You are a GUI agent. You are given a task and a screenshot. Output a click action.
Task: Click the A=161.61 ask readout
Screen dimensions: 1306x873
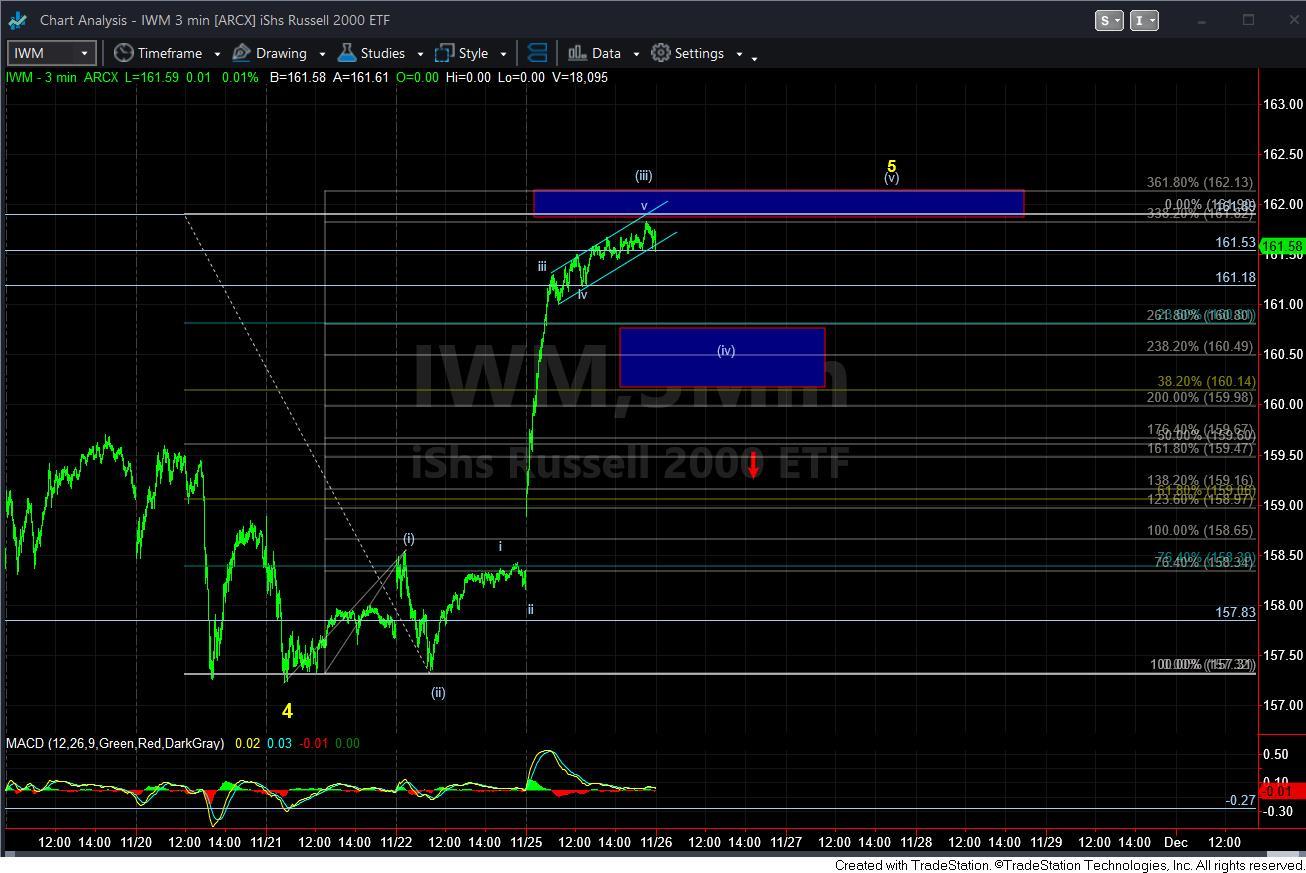pyautogui.click(x=360, y=77)
